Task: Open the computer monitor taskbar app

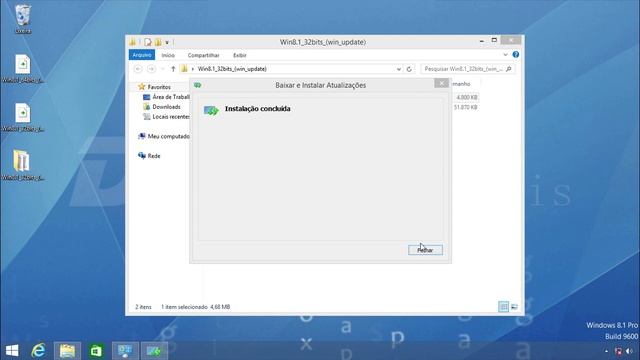Action: [x=125, y=351]
